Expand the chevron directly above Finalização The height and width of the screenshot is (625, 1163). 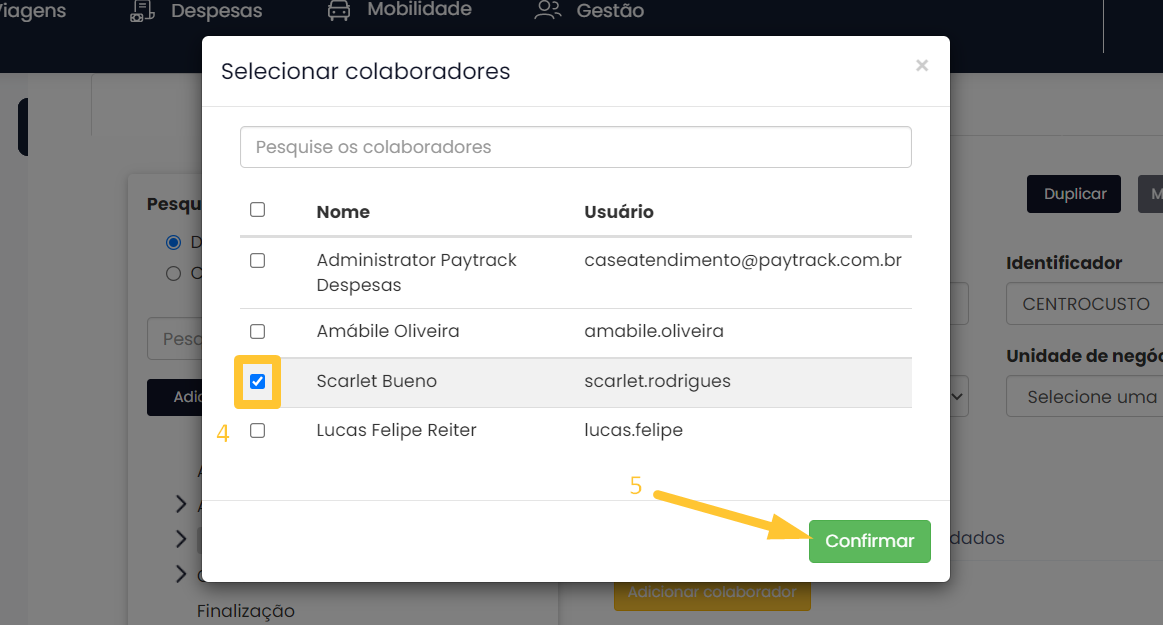click(x=181, y=574)
